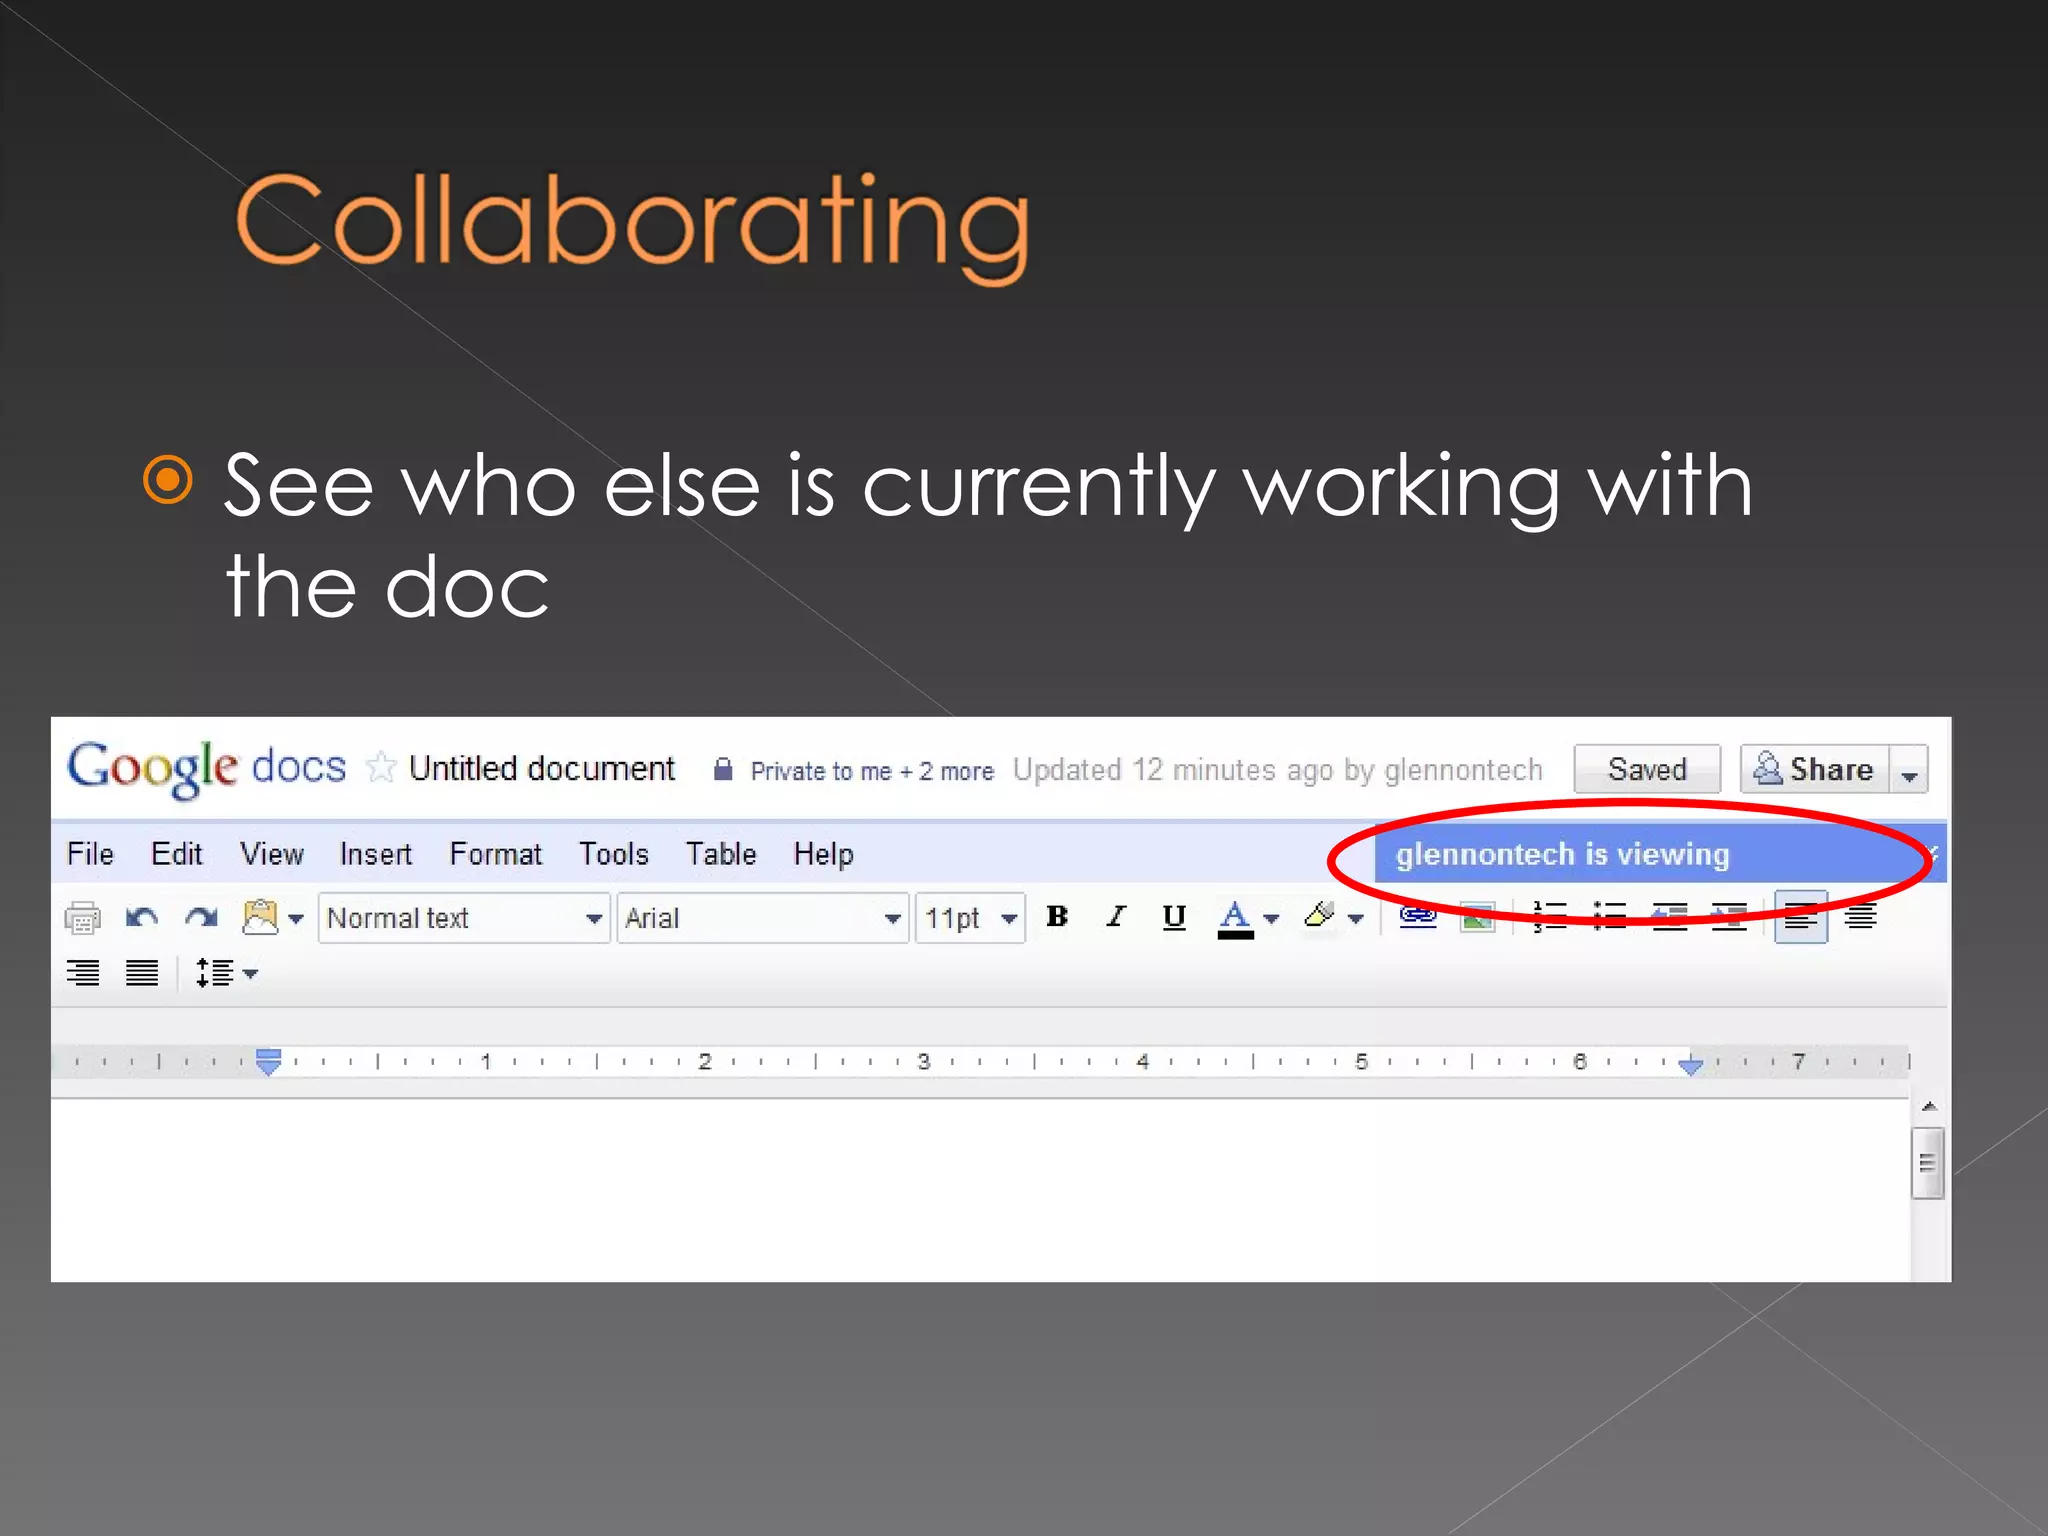The height and width of the screenshot is (1536, 2048).
Task: Open the Table menu
Action: 721,854
